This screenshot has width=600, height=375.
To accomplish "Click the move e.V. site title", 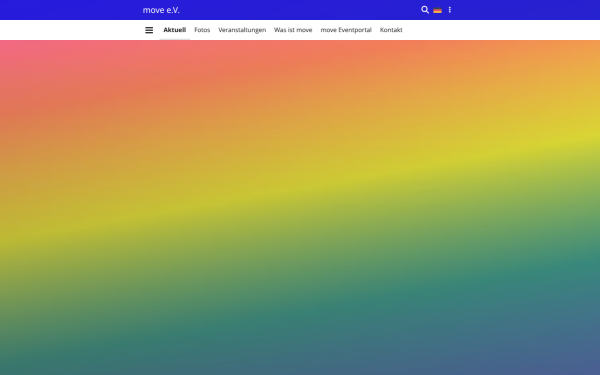I will [x=161, y=10].
